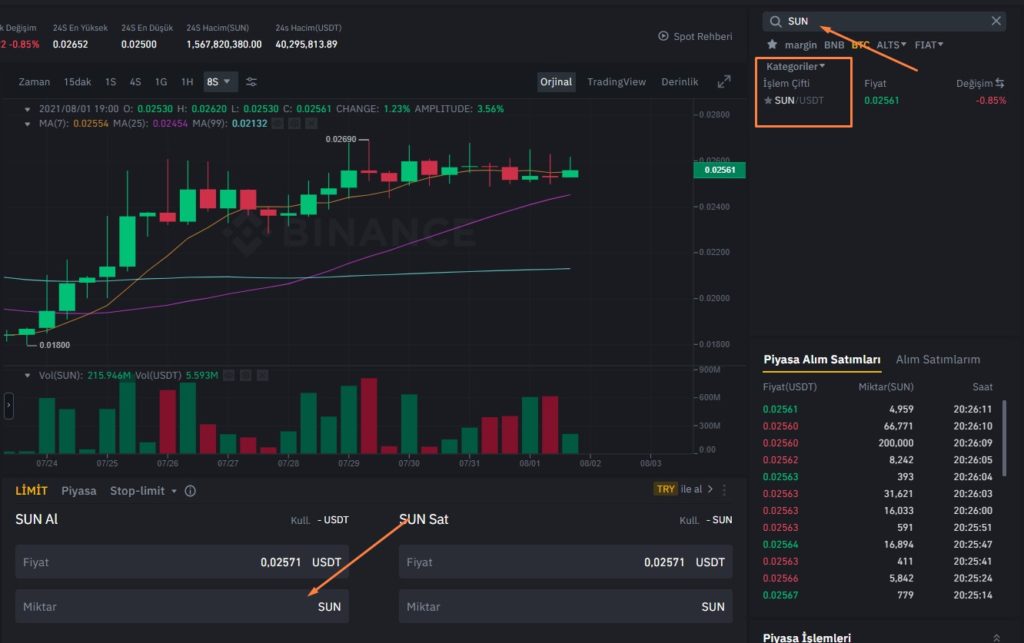Open the order form more options menu

(724, 489)
